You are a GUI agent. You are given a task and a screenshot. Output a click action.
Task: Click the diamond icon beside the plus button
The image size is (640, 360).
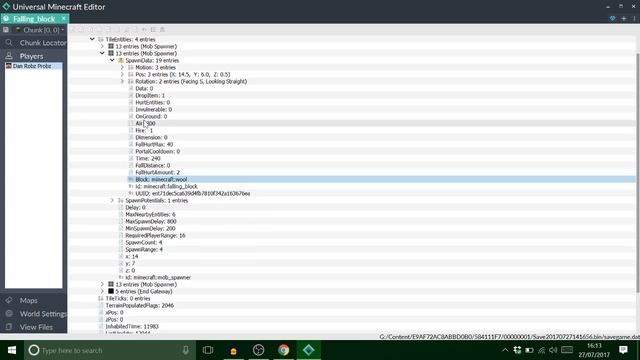click(x=613, y=18)
